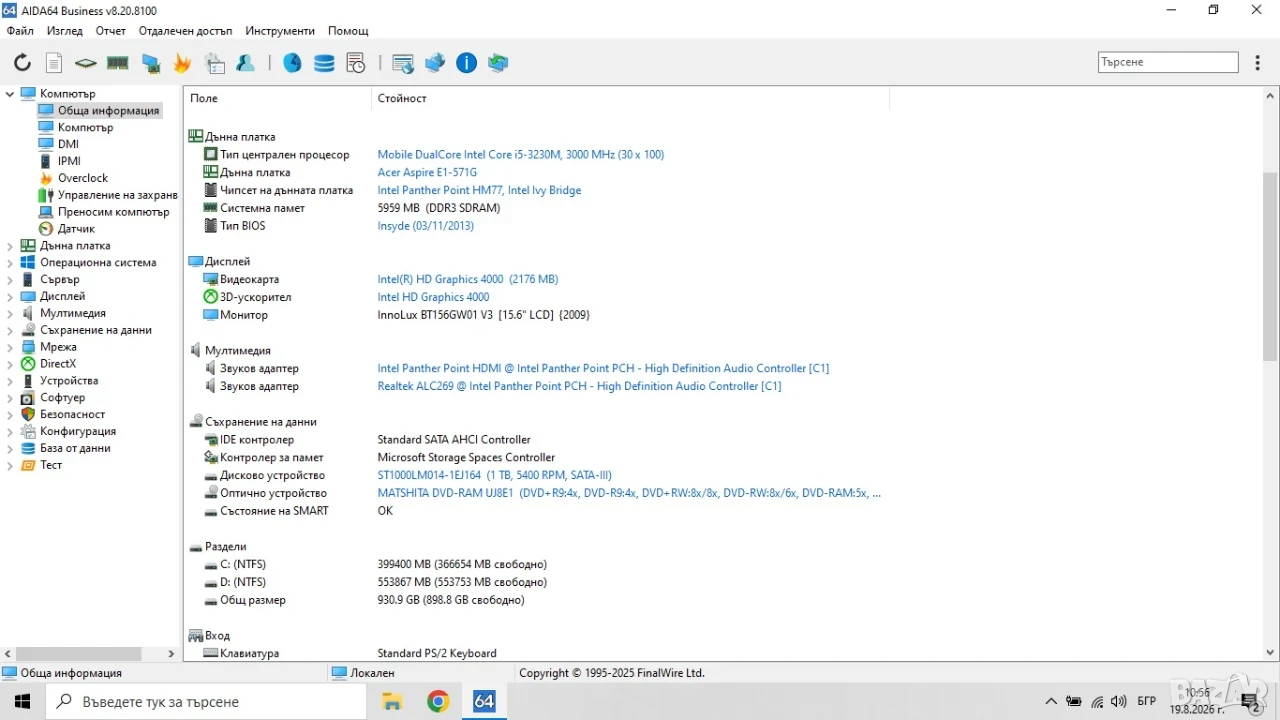Open the settings checklist toolbar icon
This screenshot has height=720, width=1280.
click(x=215, y=63)
